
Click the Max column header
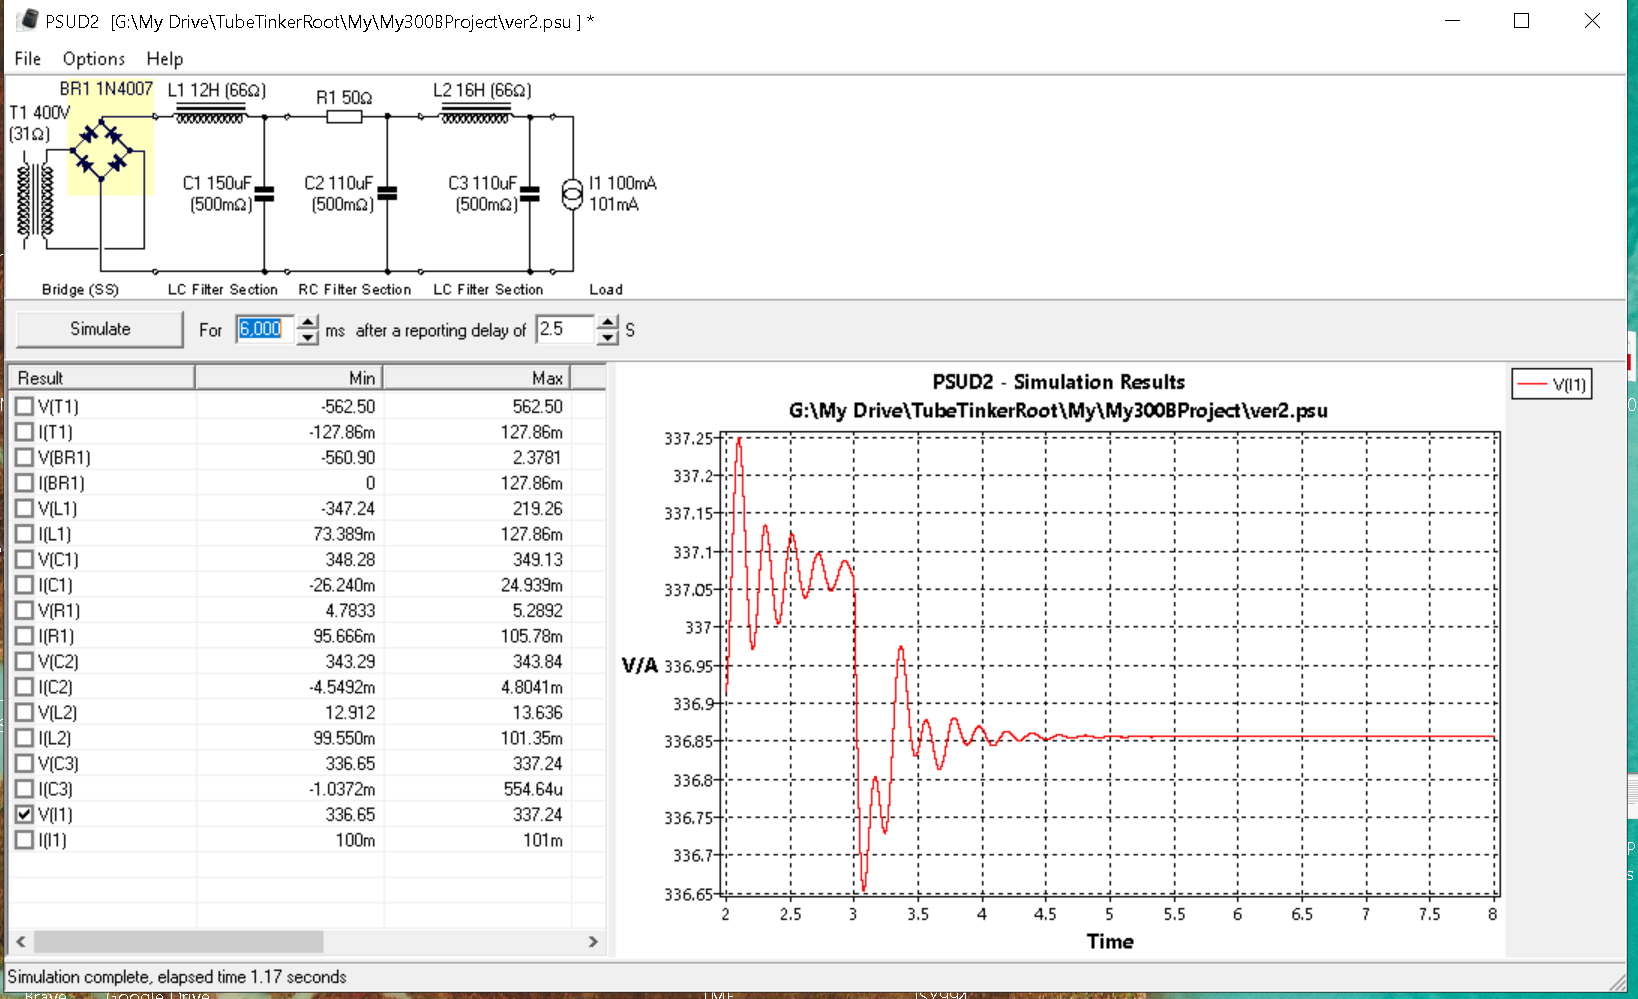point(477,378)
